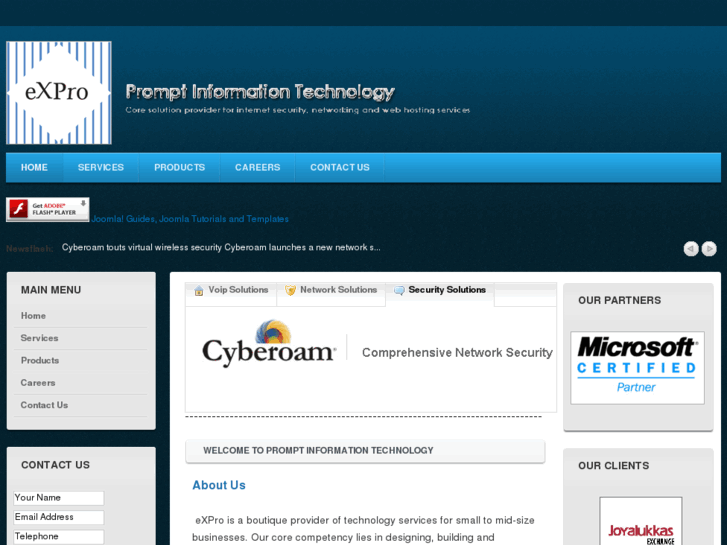Open CAREERS in the top navigation bar

257,167
